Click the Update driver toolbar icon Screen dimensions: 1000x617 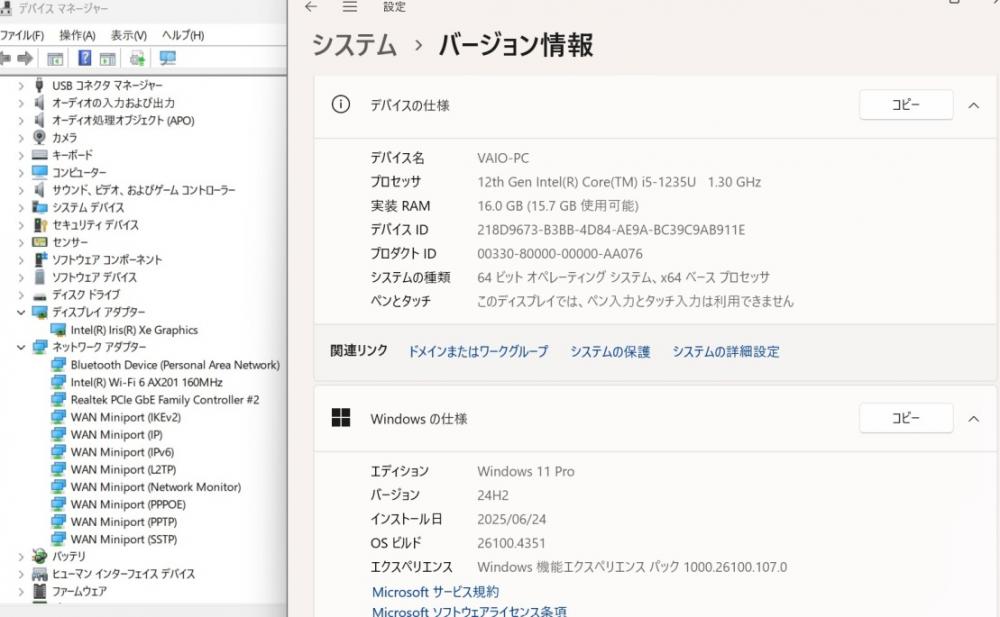[137, 59]
